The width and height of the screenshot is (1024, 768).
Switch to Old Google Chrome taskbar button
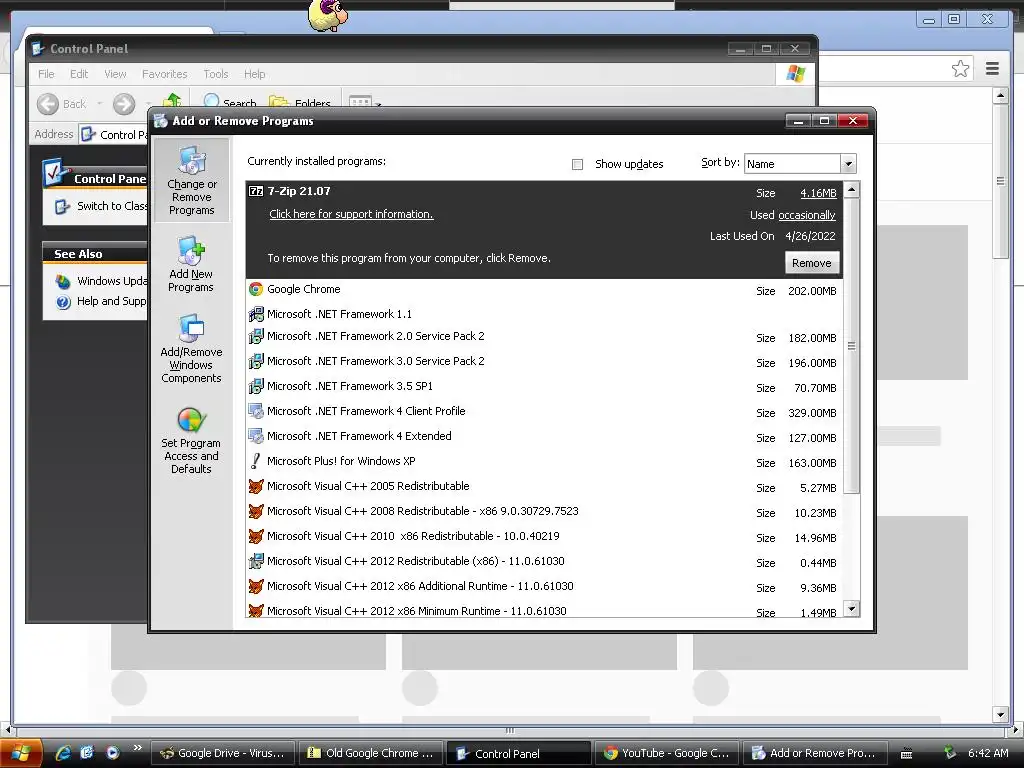tap(371, 753)
